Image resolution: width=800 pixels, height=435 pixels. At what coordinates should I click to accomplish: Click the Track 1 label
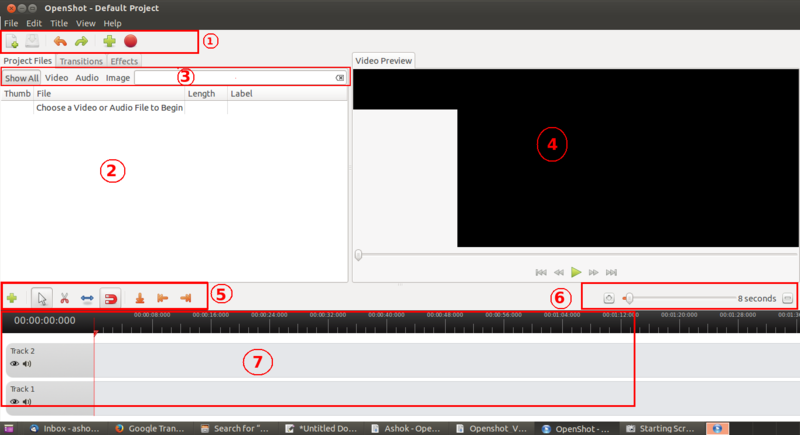22,389
